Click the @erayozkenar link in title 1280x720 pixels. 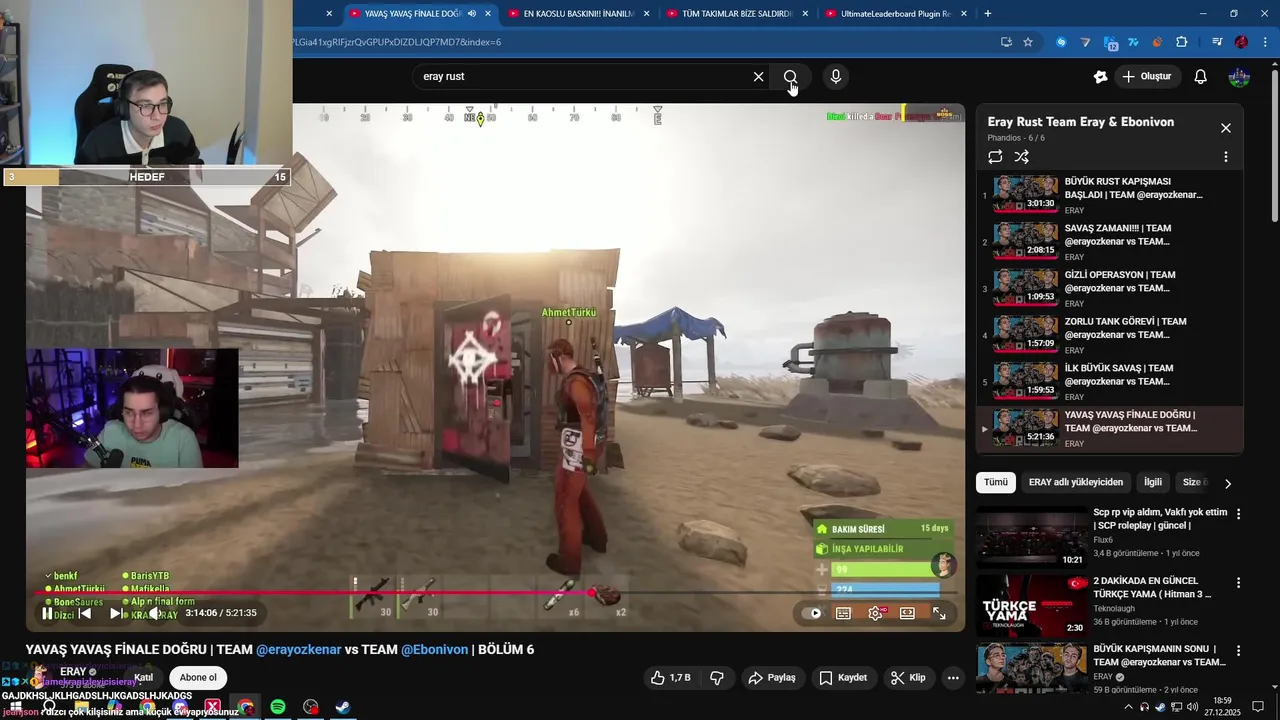(x=298, y=650)
